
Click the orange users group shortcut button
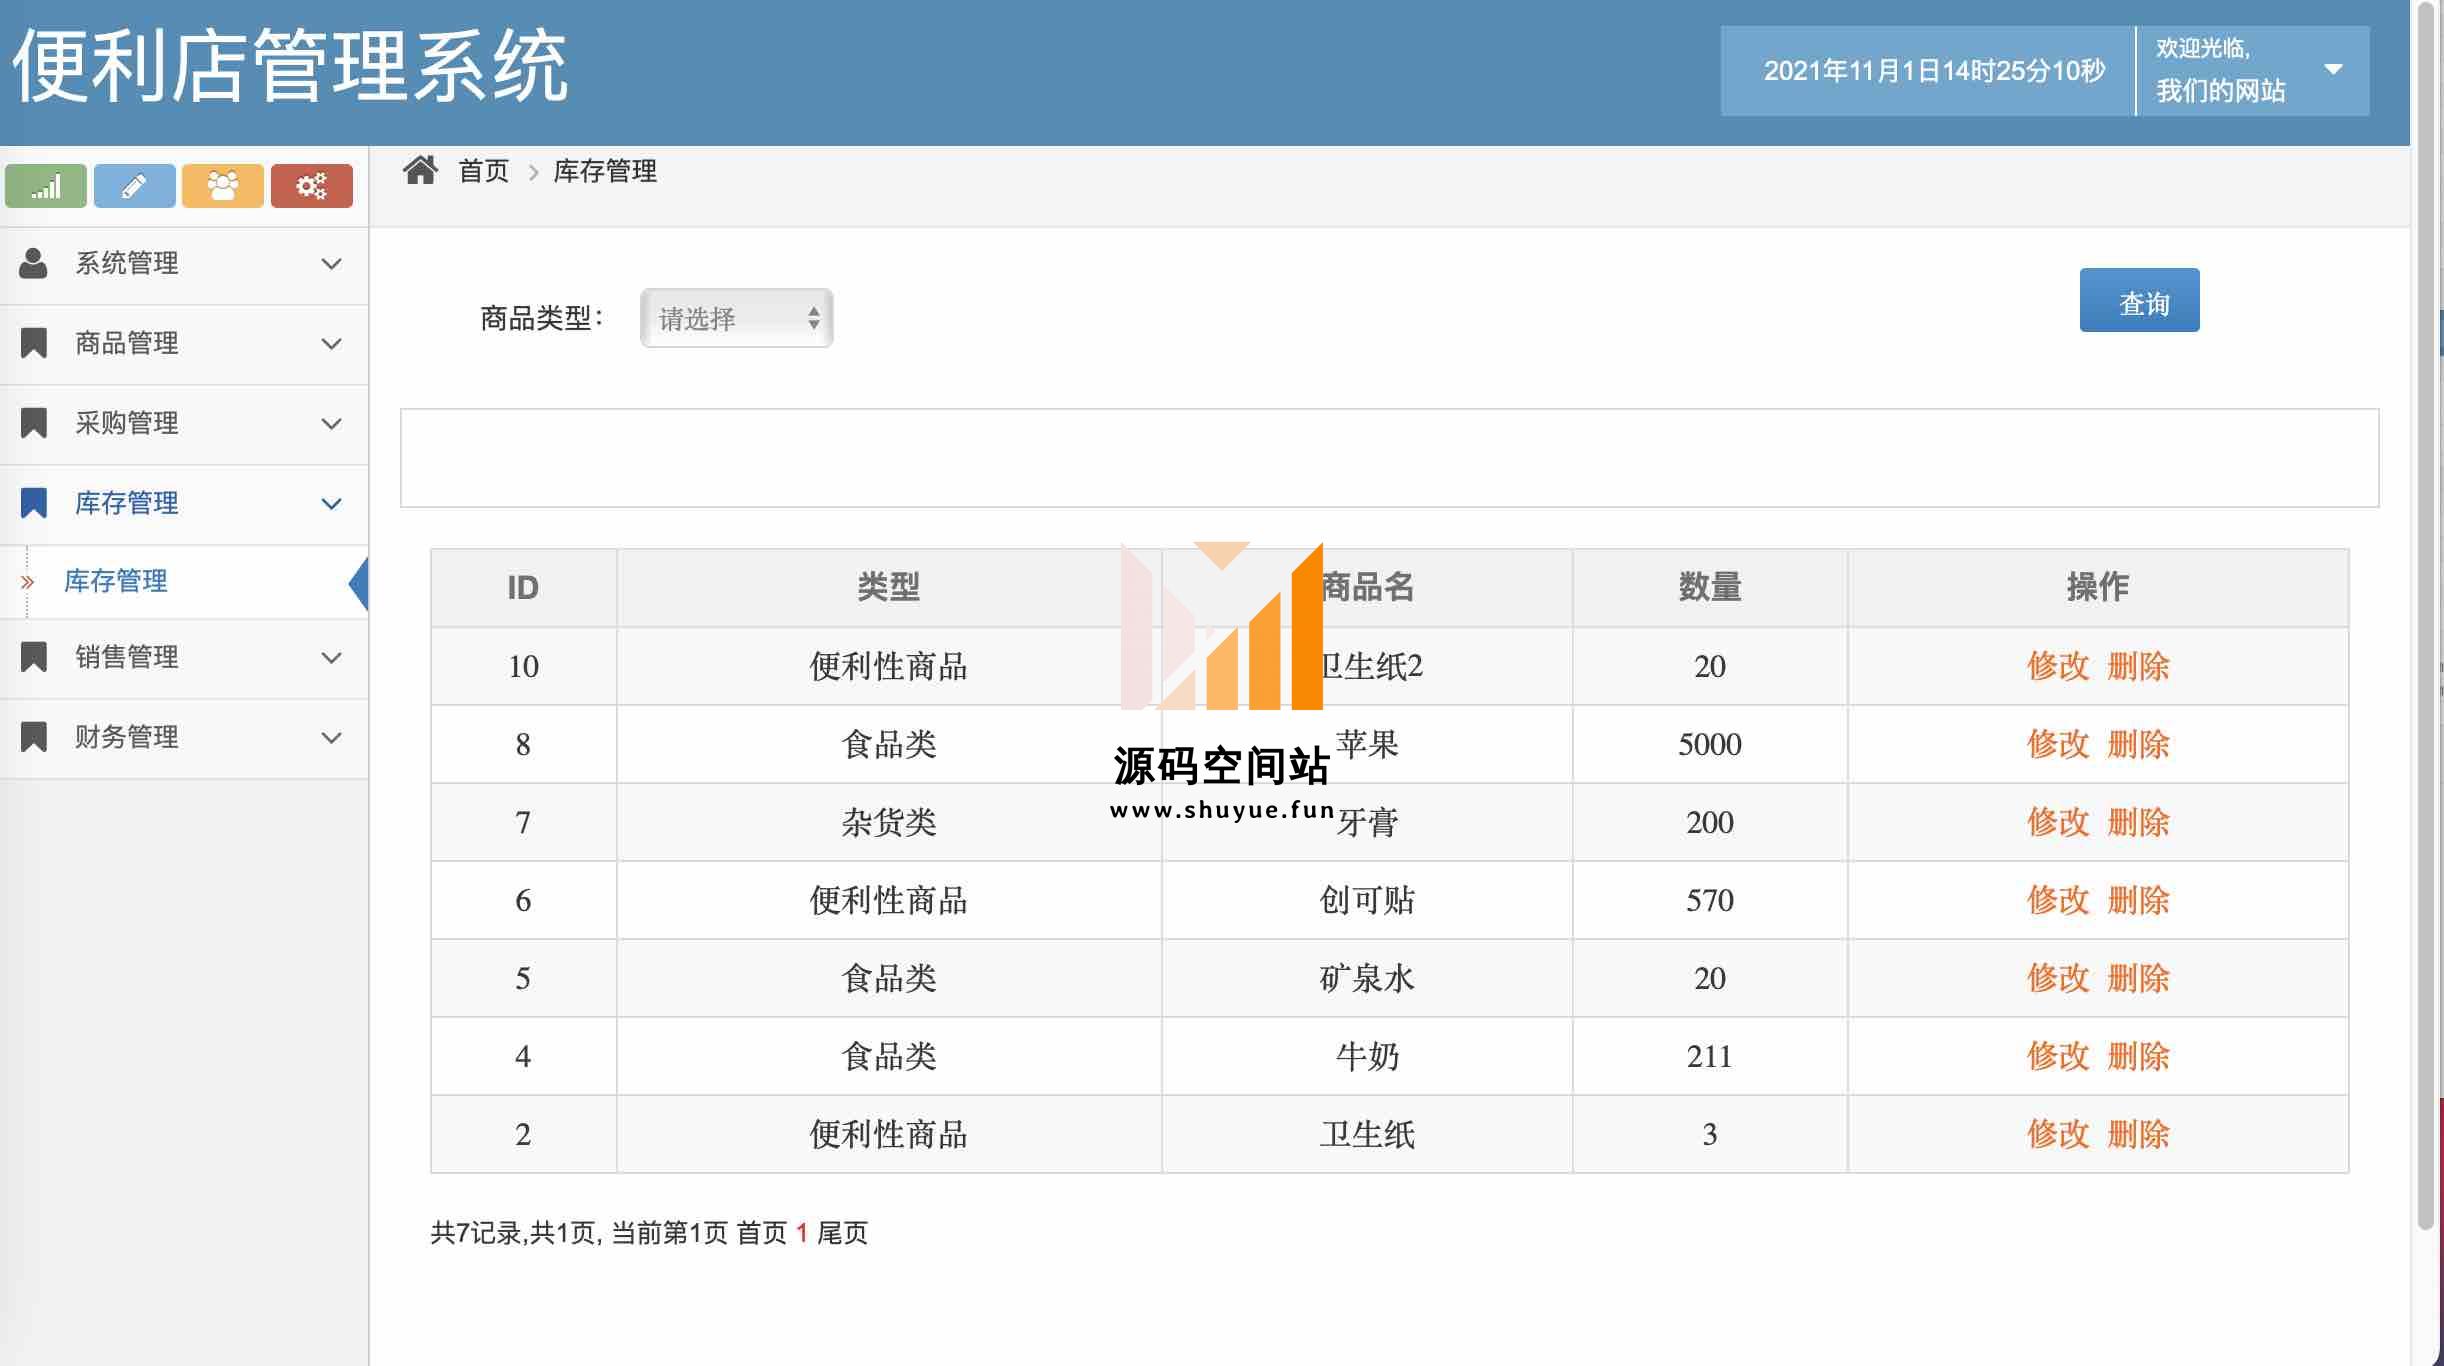click(223, 186)
